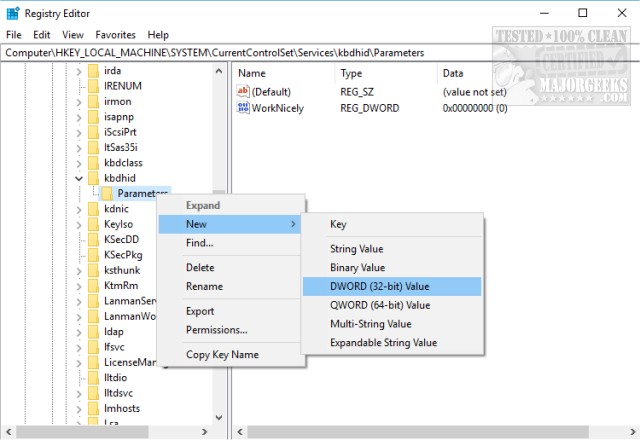Screen dimensions: 640x440
Task: Click the KSecPkg folder icon
Action: pos(93,255)
